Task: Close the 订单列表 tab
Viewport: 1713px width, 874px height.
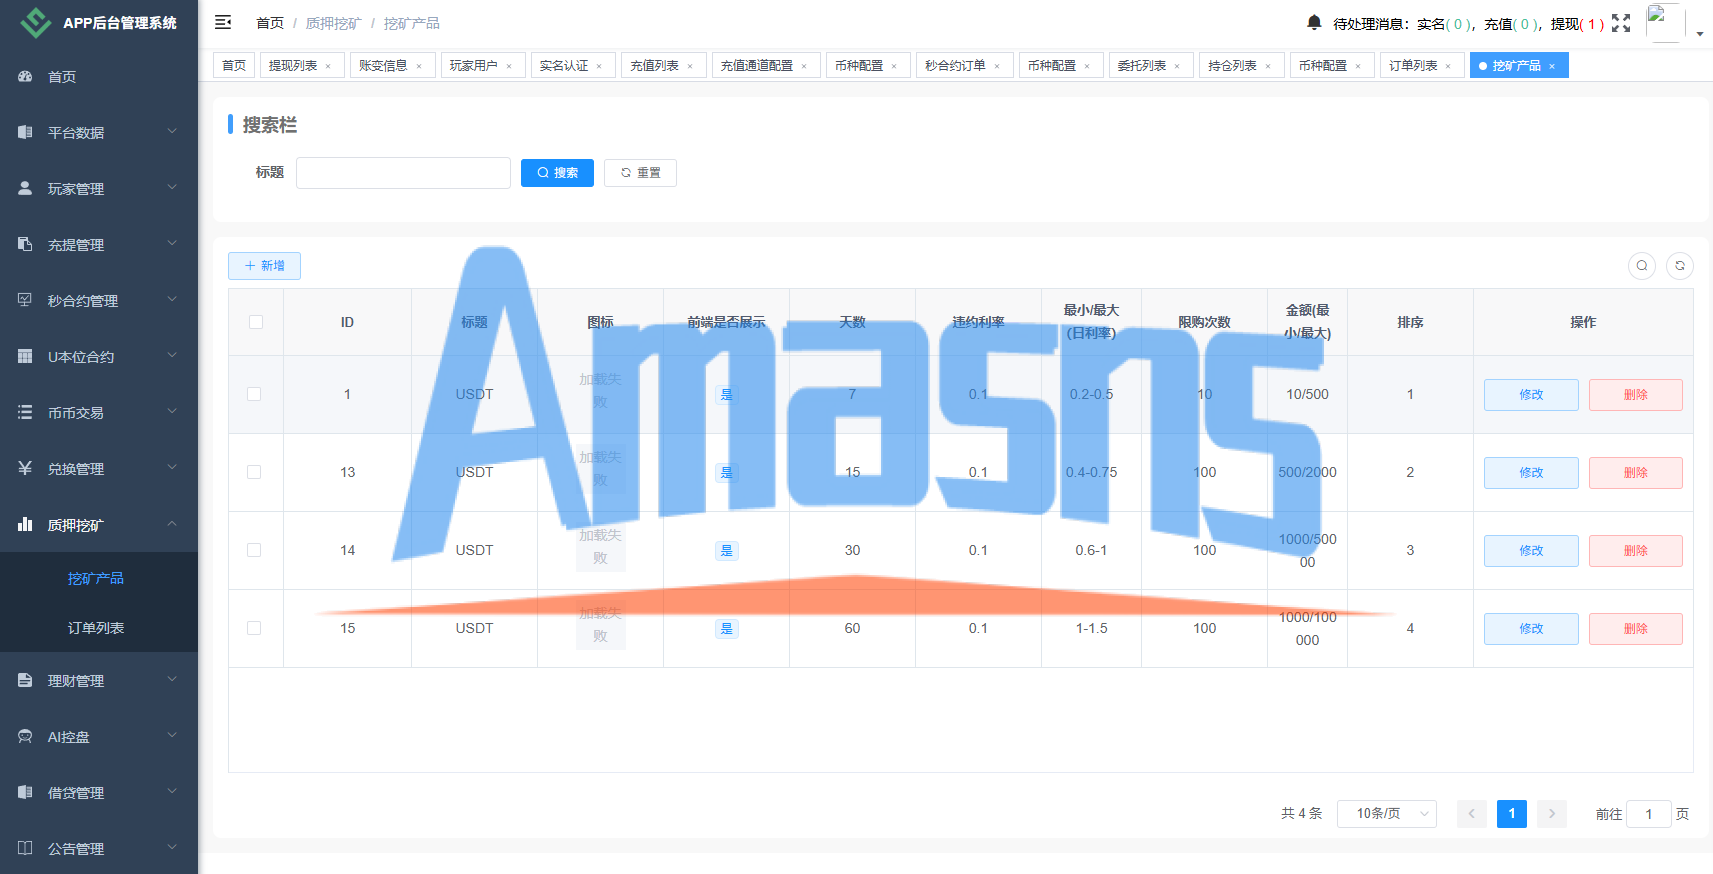Action: pos(1448,66)
